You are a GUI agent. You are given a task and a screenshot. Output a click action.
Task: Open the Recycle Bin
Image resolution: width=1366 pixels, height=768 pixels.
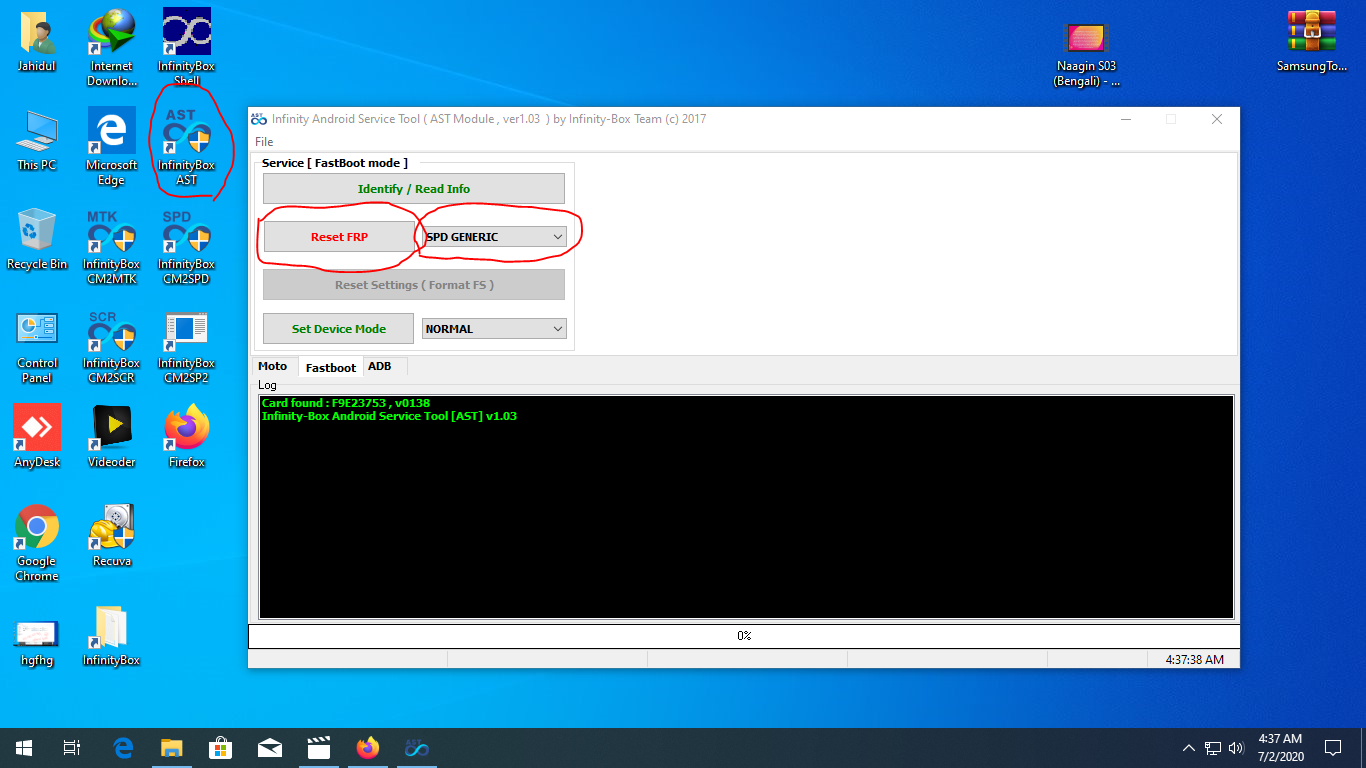point(37,239)
